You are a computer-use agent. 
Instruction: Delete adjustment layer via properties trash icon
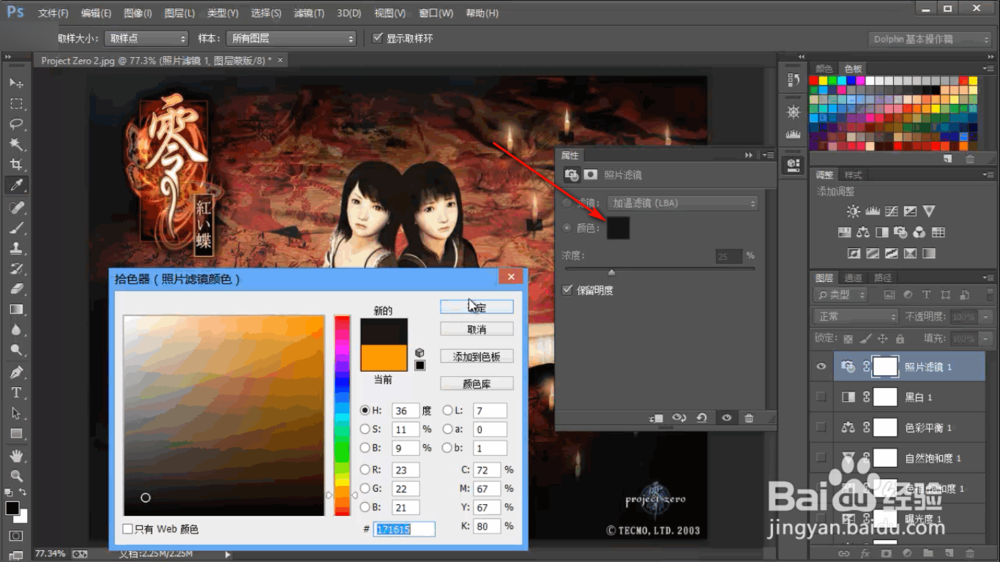pyautogui.click(x=749, y=418)
